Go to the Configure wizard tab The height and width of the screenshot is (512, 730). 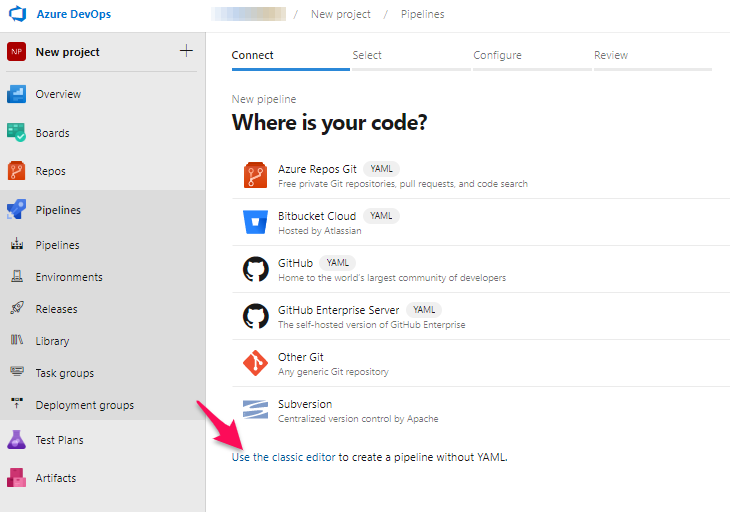click(x=497, y=56)
